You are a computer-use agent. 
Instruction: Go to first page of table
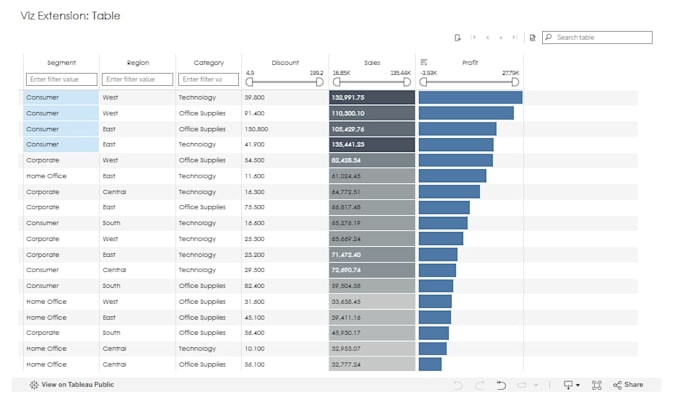473,38
